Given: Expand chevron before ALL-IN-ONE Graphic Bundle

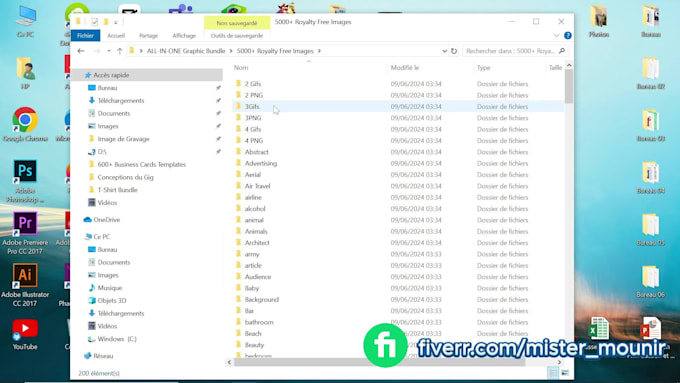Looking at the screenshot, I should 141,51.
